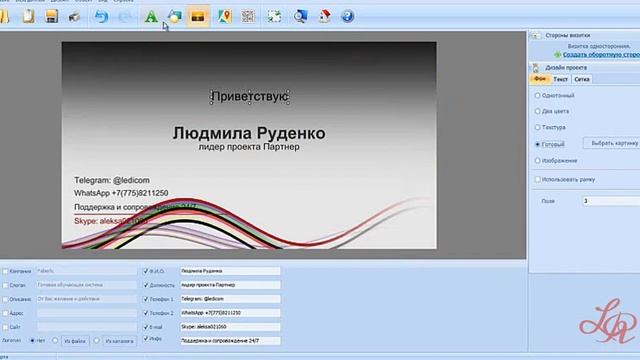
Task: Click the green arrows fit icon
Action: click(x=274, y=17)
